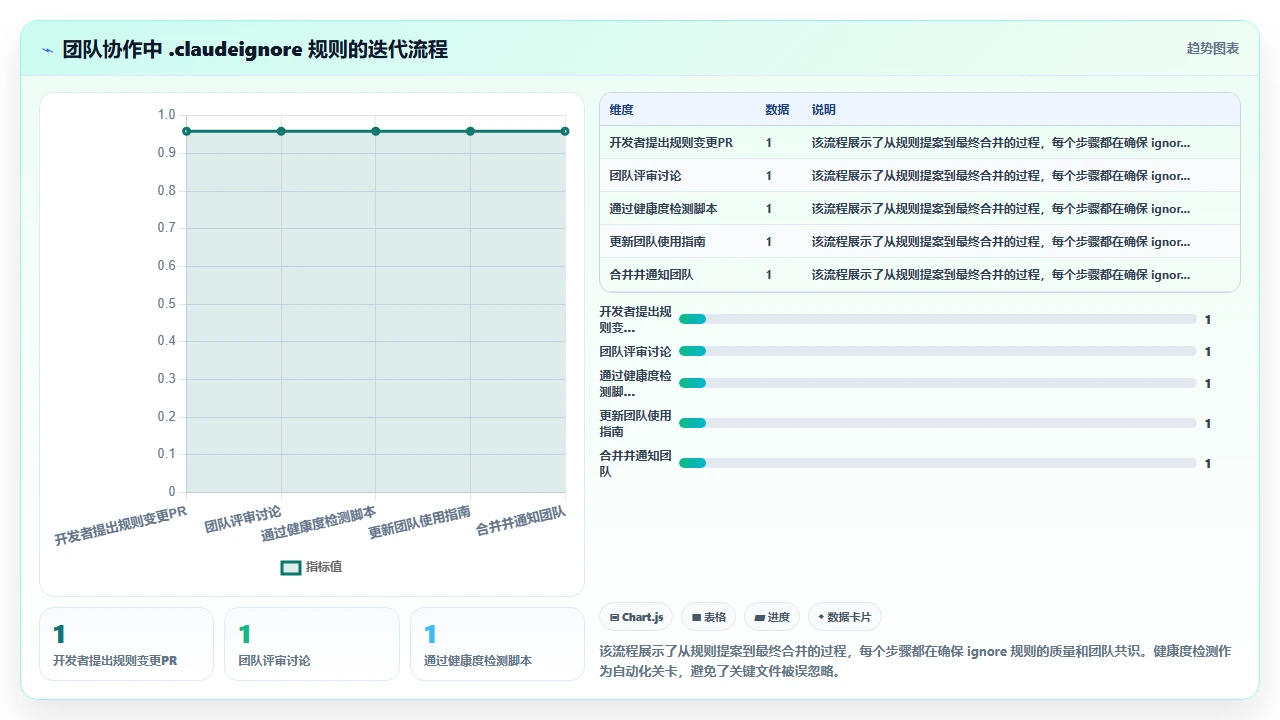The width and height of the screenshot is (1280, 720).
Task: Click description cell in 合并并通知团队 row
Action: (1001, 275)
